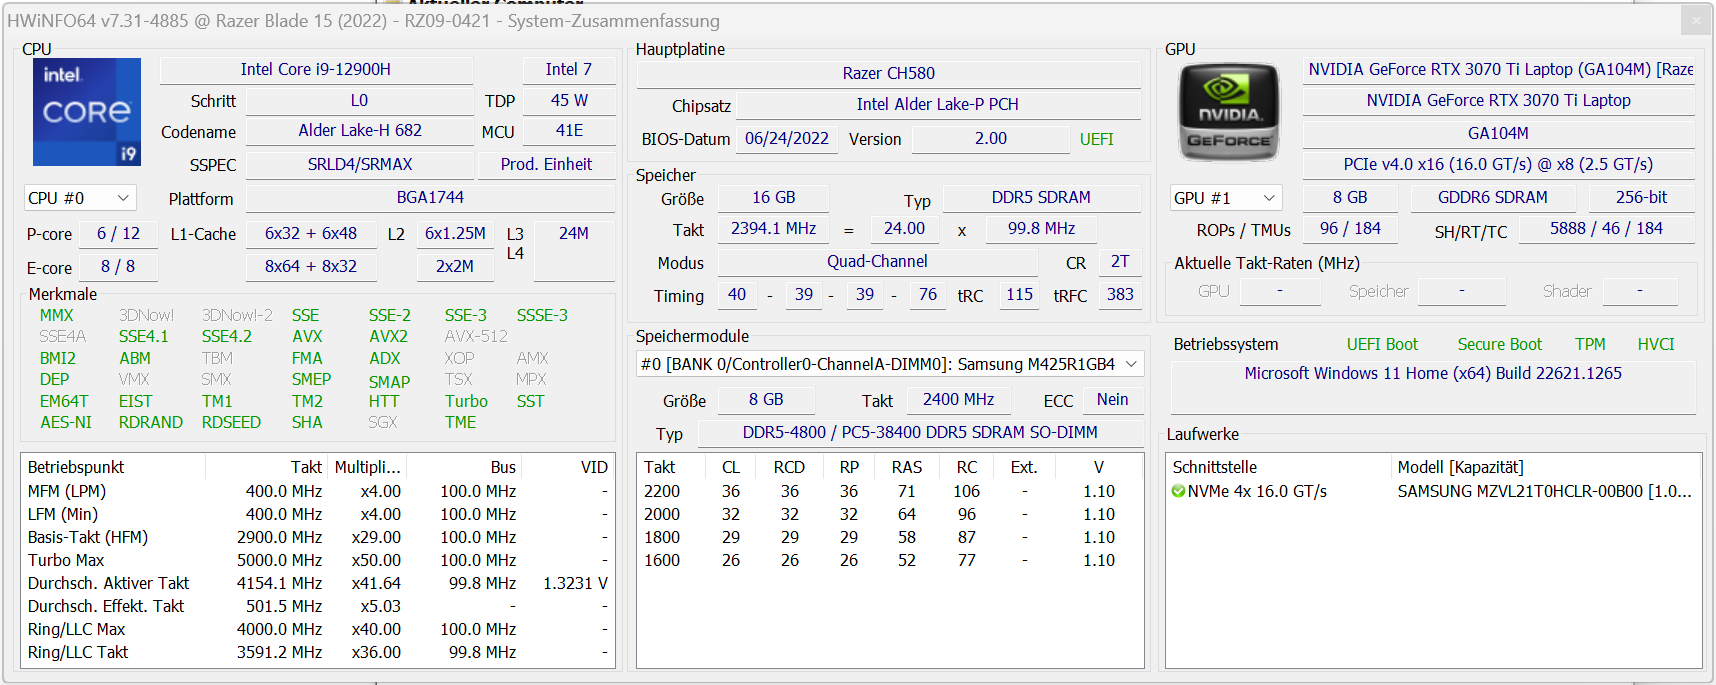Click the UEFI Boot indicator
The height and width of the screenshot is (685, 1716).
(1381, 344)
